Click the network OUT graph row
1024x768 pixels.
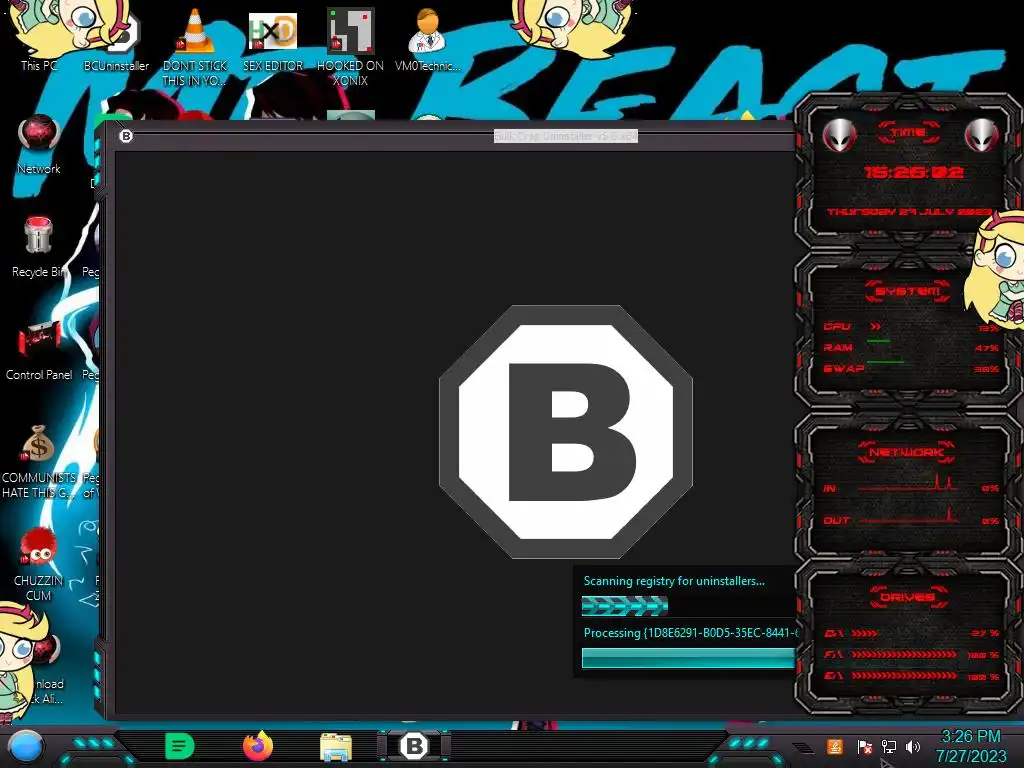[911, 517]
